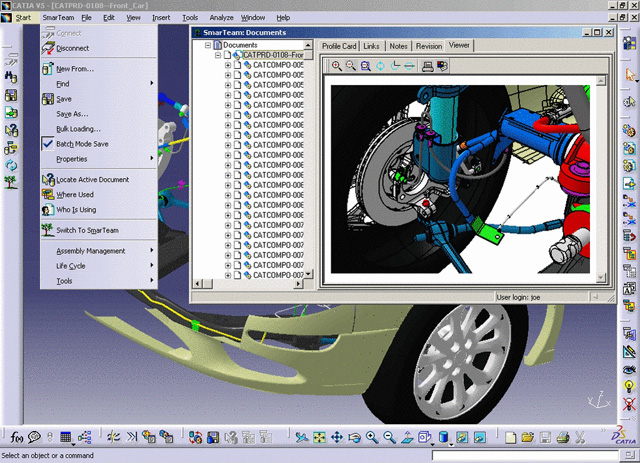Viewport: 640px width, 463px height.
Task: Click the print icon in Viewer toolbar
Action: click(x=427, y=66)
